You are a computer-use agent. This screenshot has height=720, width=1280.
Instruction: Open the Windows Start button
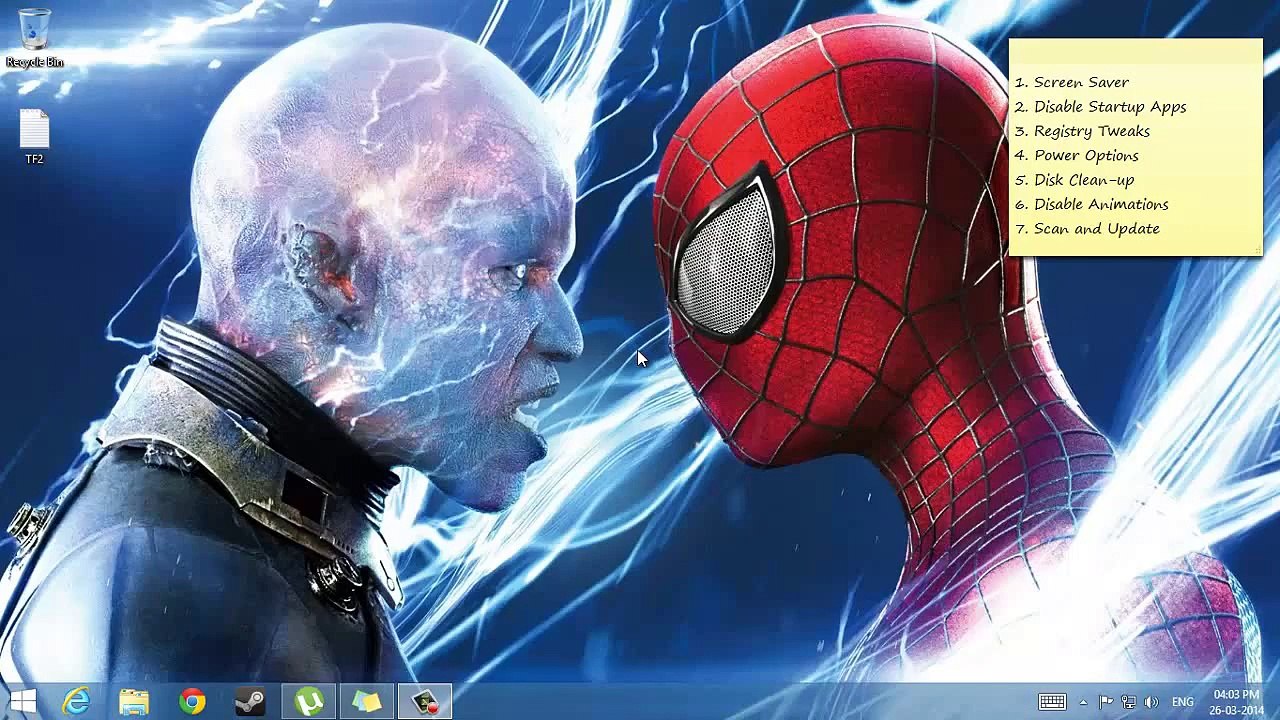click(23, 702)
